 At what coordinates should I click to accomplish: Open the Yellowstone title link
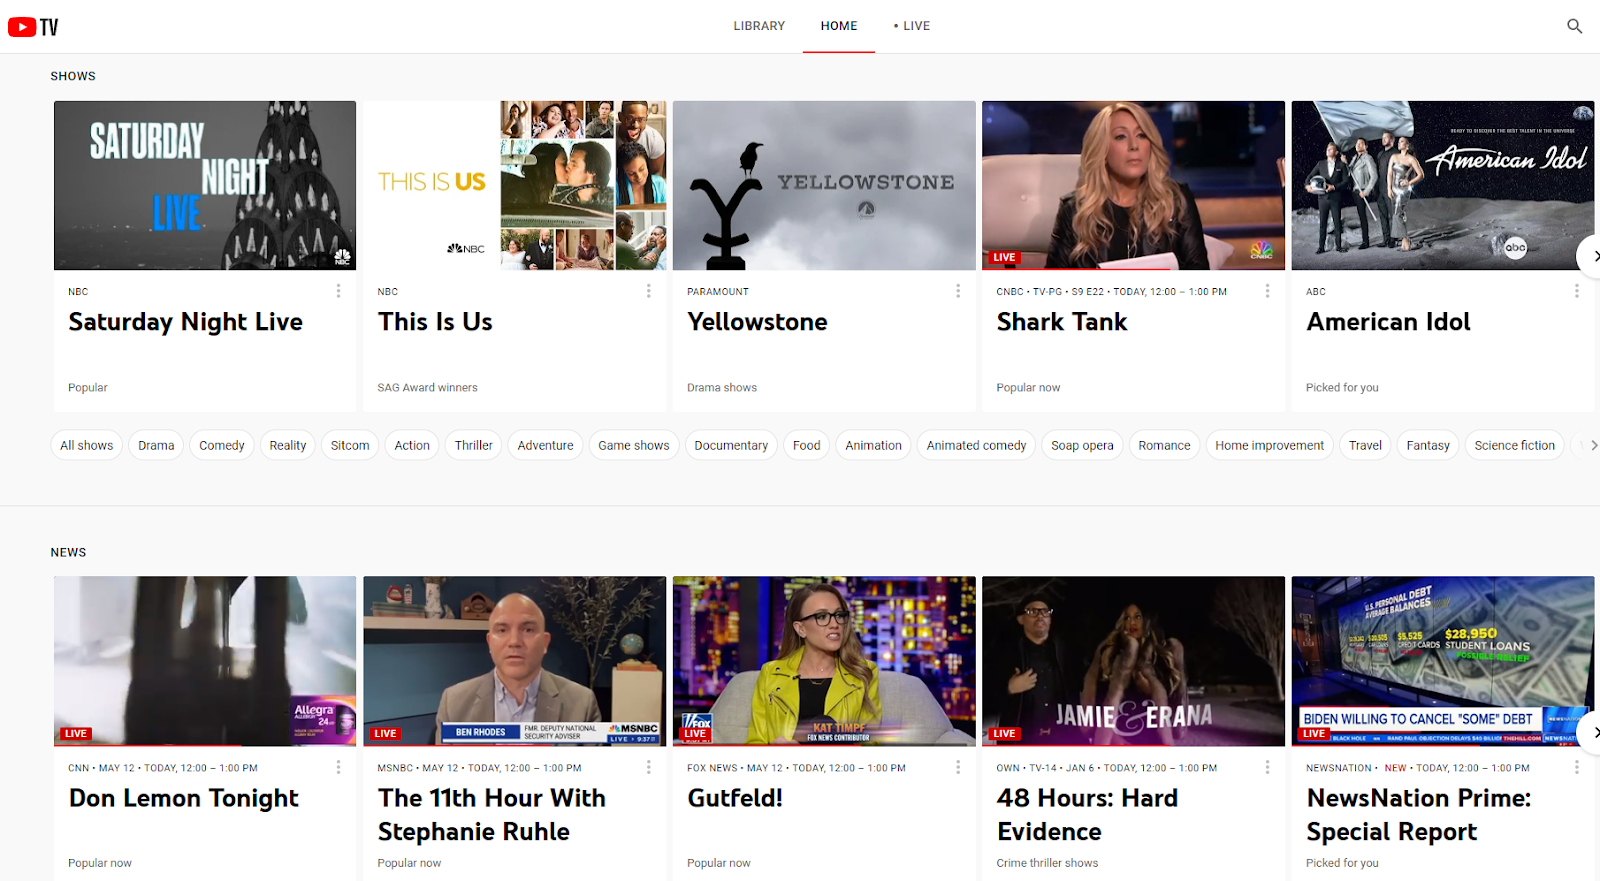[x=757, y=322]
